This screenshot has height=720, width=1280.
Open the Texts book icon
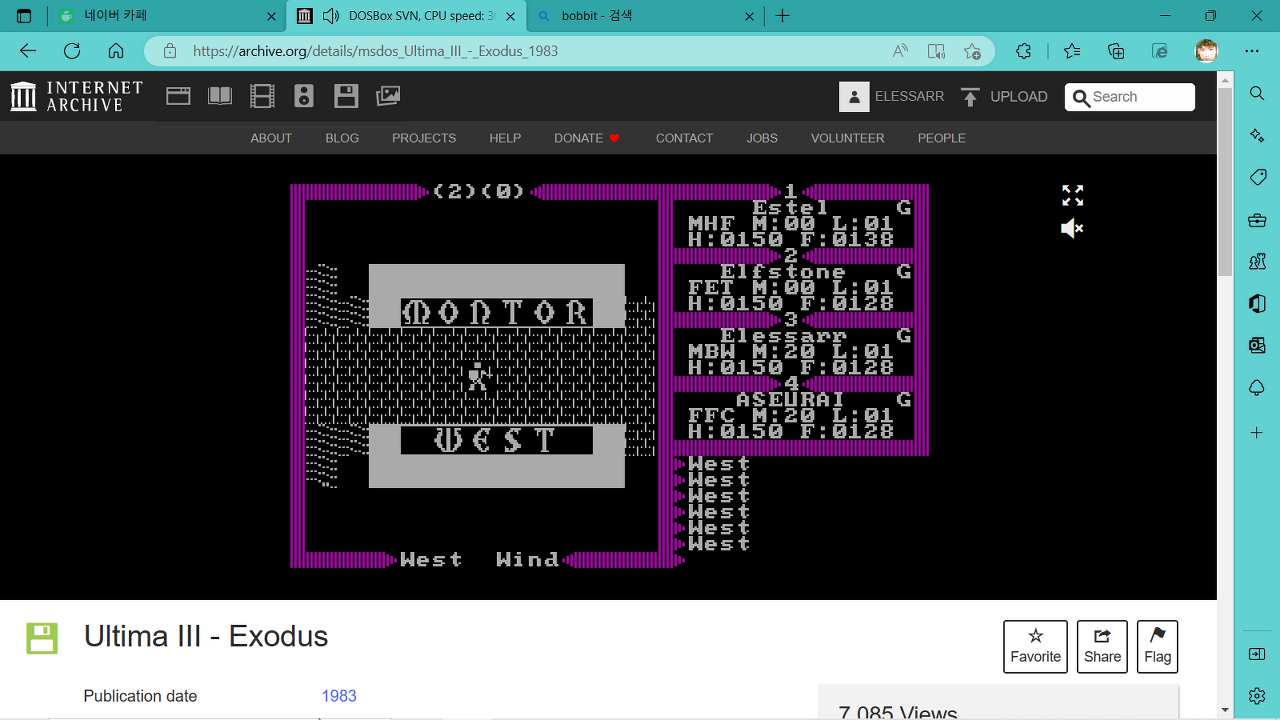(220, 96)
